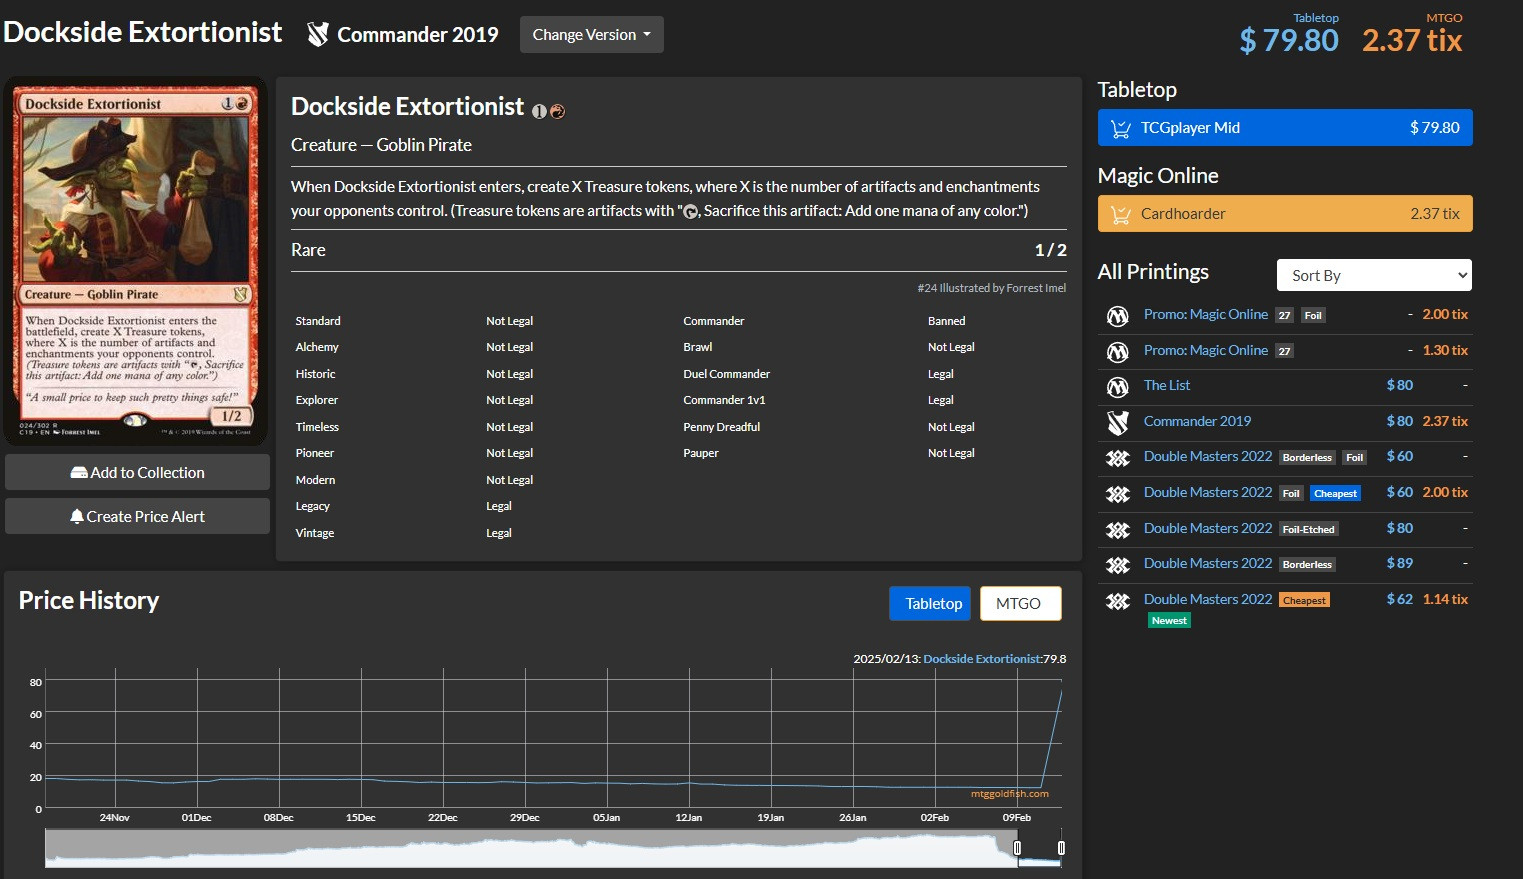Screen dimensions: 1523x879
Task: Switch price history to MTGO
Action: pyautogui.click(x=1020, y=603)
